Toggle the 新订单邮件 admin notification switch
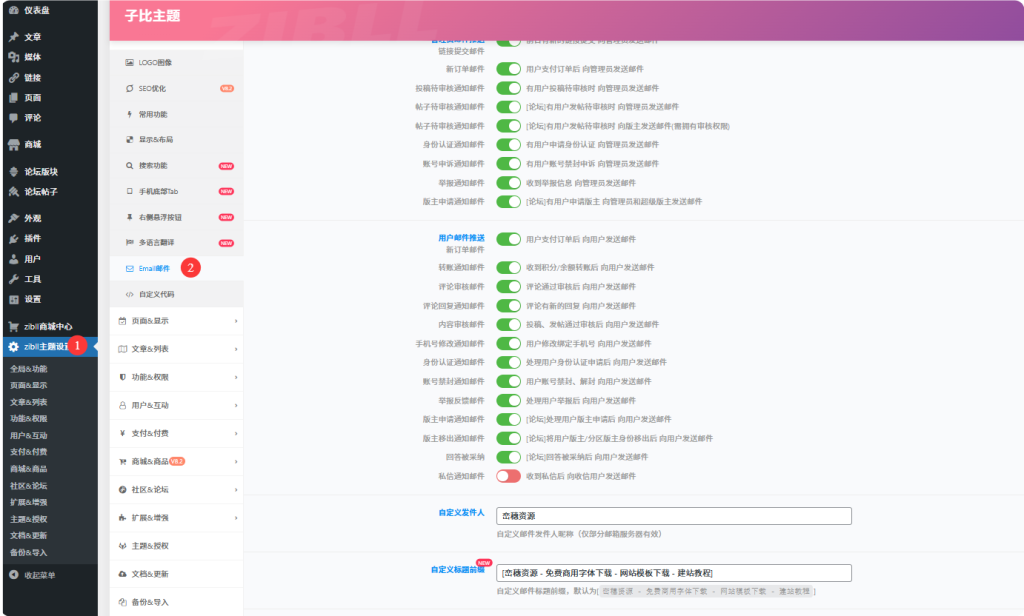The width and height of the screenshot is (1024, 616). (508, 69)
